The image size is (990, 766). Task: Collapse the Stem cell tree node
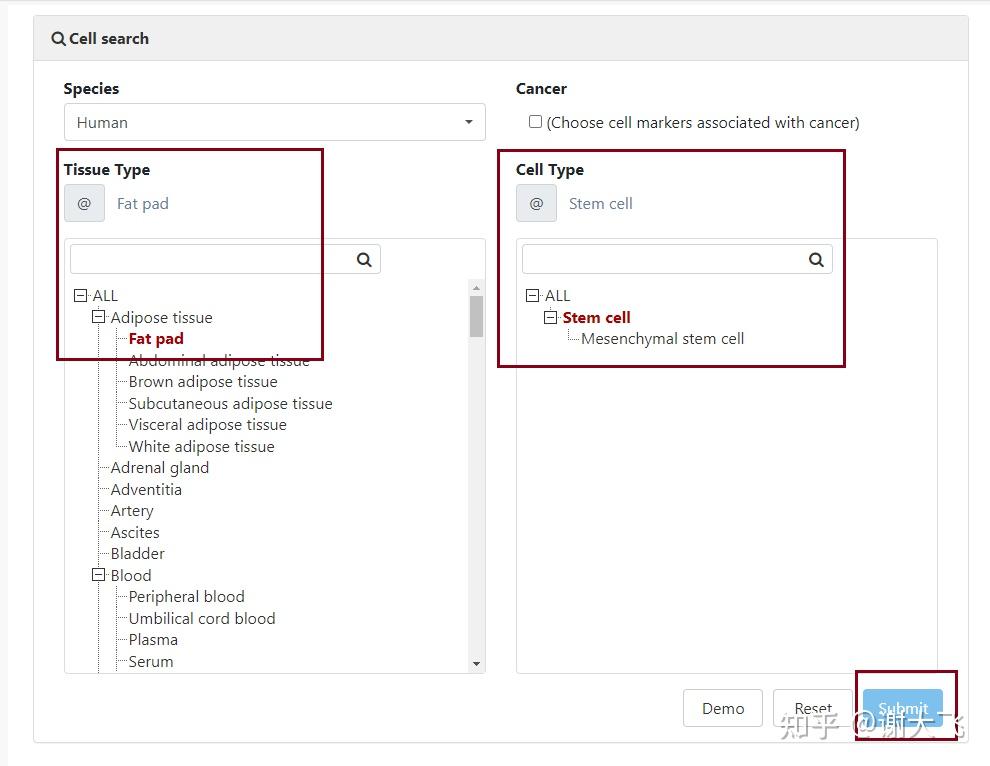point(550,317)
